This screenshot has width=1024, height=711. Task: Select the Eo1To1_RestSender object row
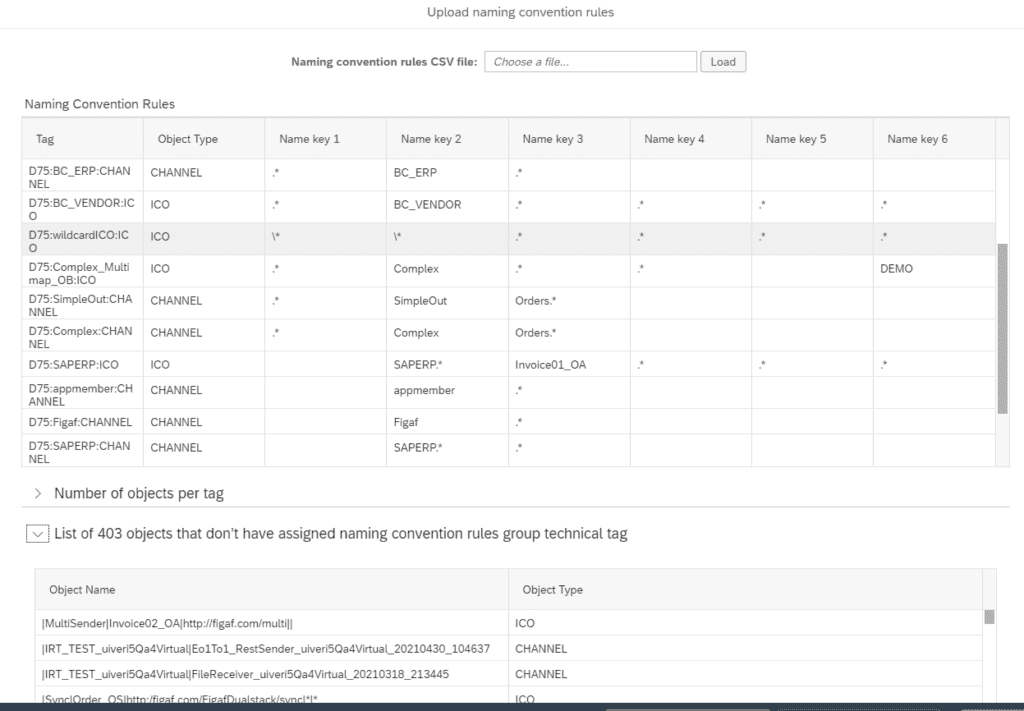509,648
